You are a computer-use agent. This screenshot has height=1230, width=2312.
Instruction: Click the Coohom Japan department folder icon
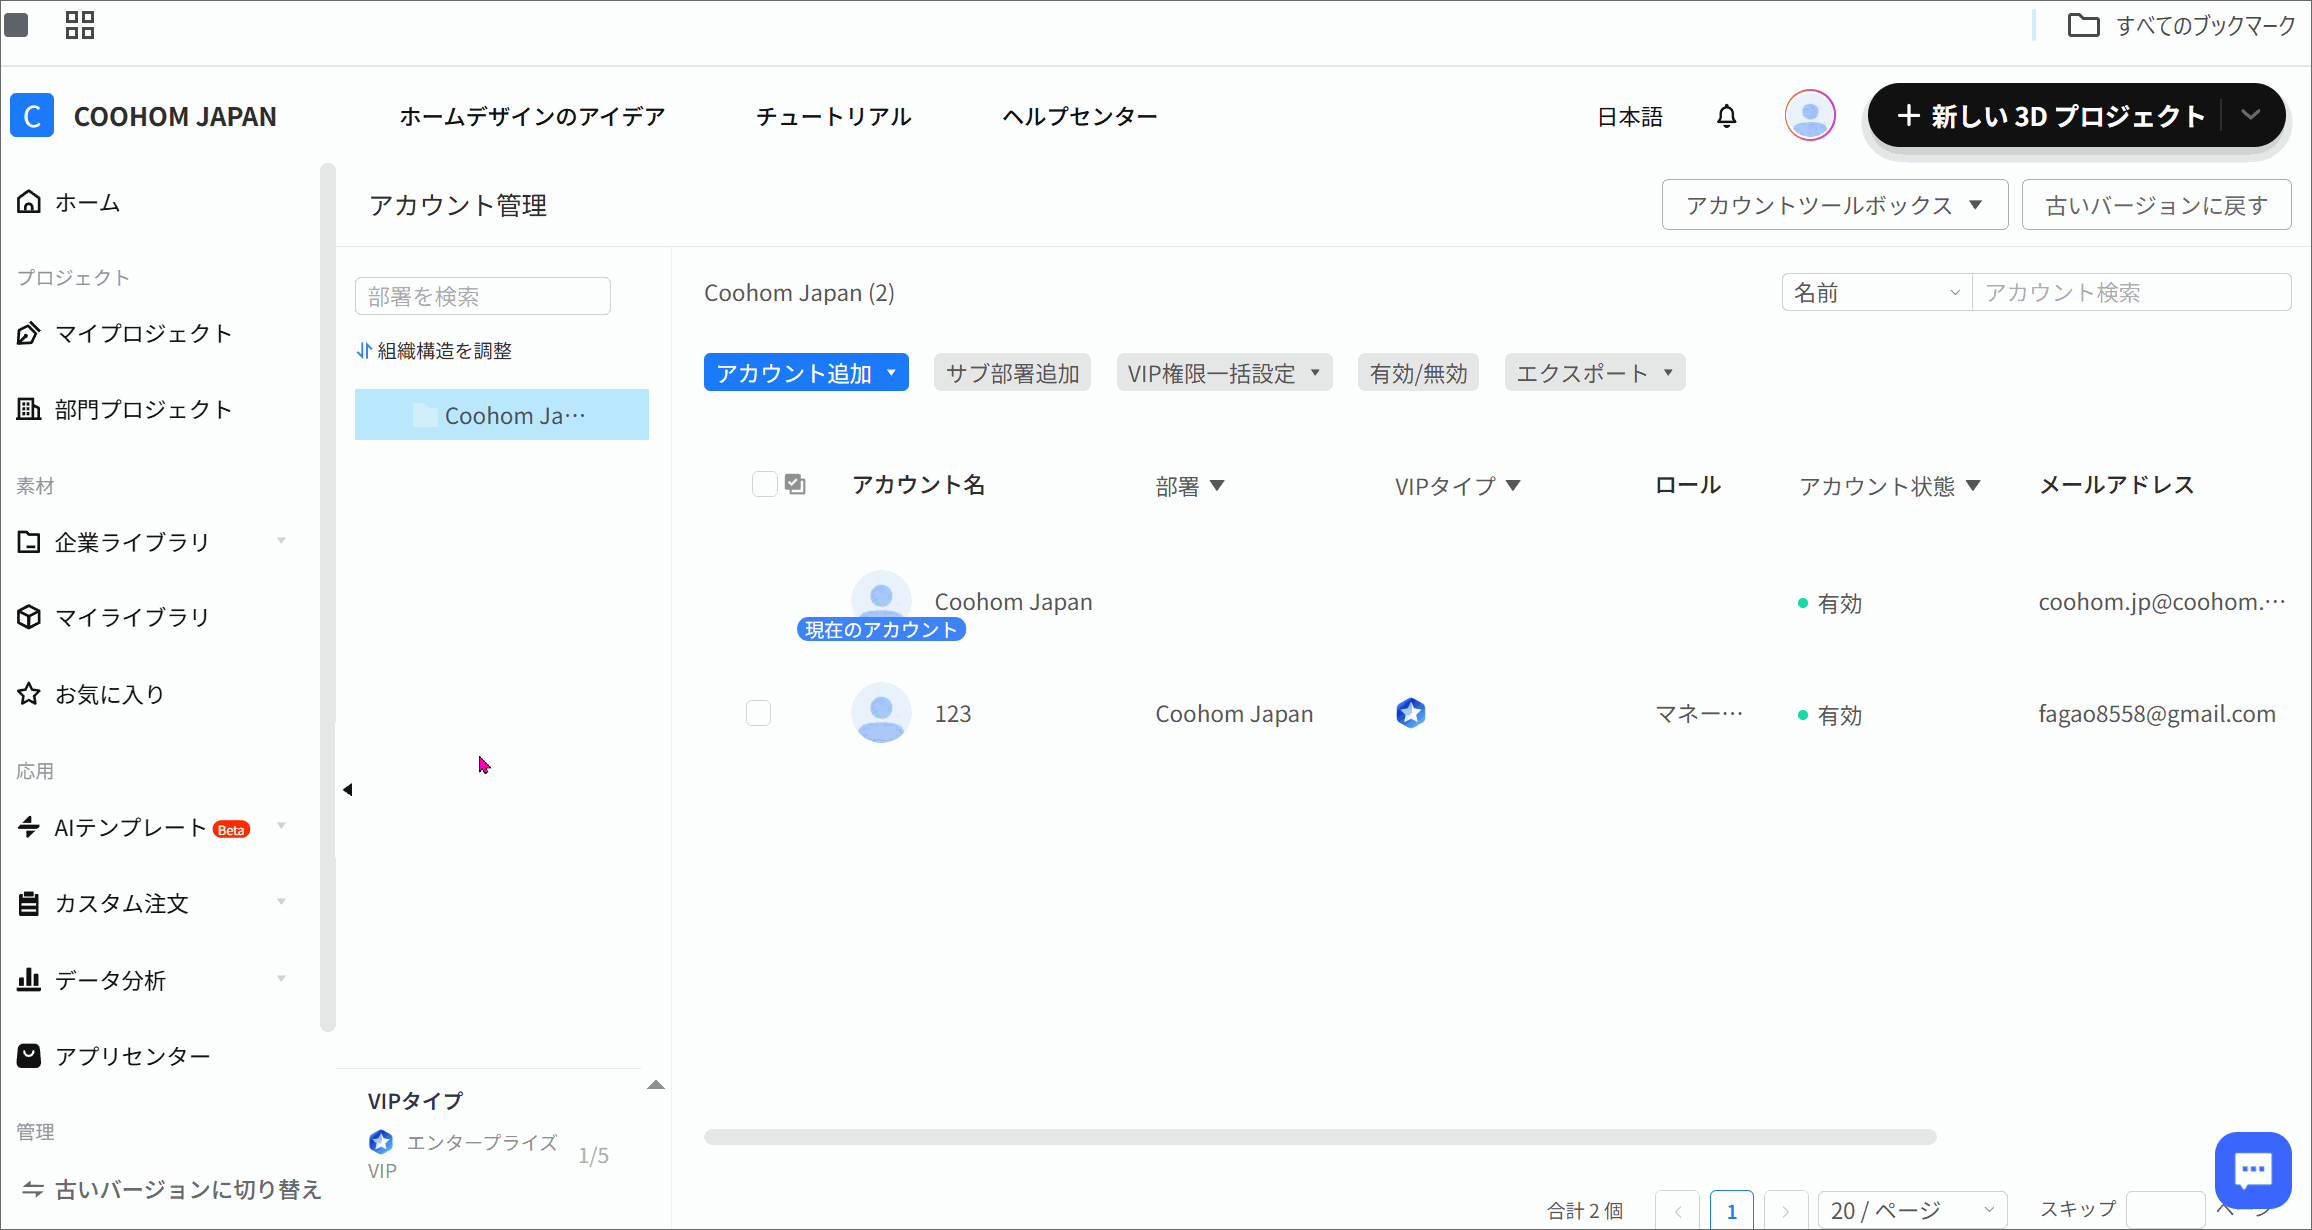tap(425, 415)
